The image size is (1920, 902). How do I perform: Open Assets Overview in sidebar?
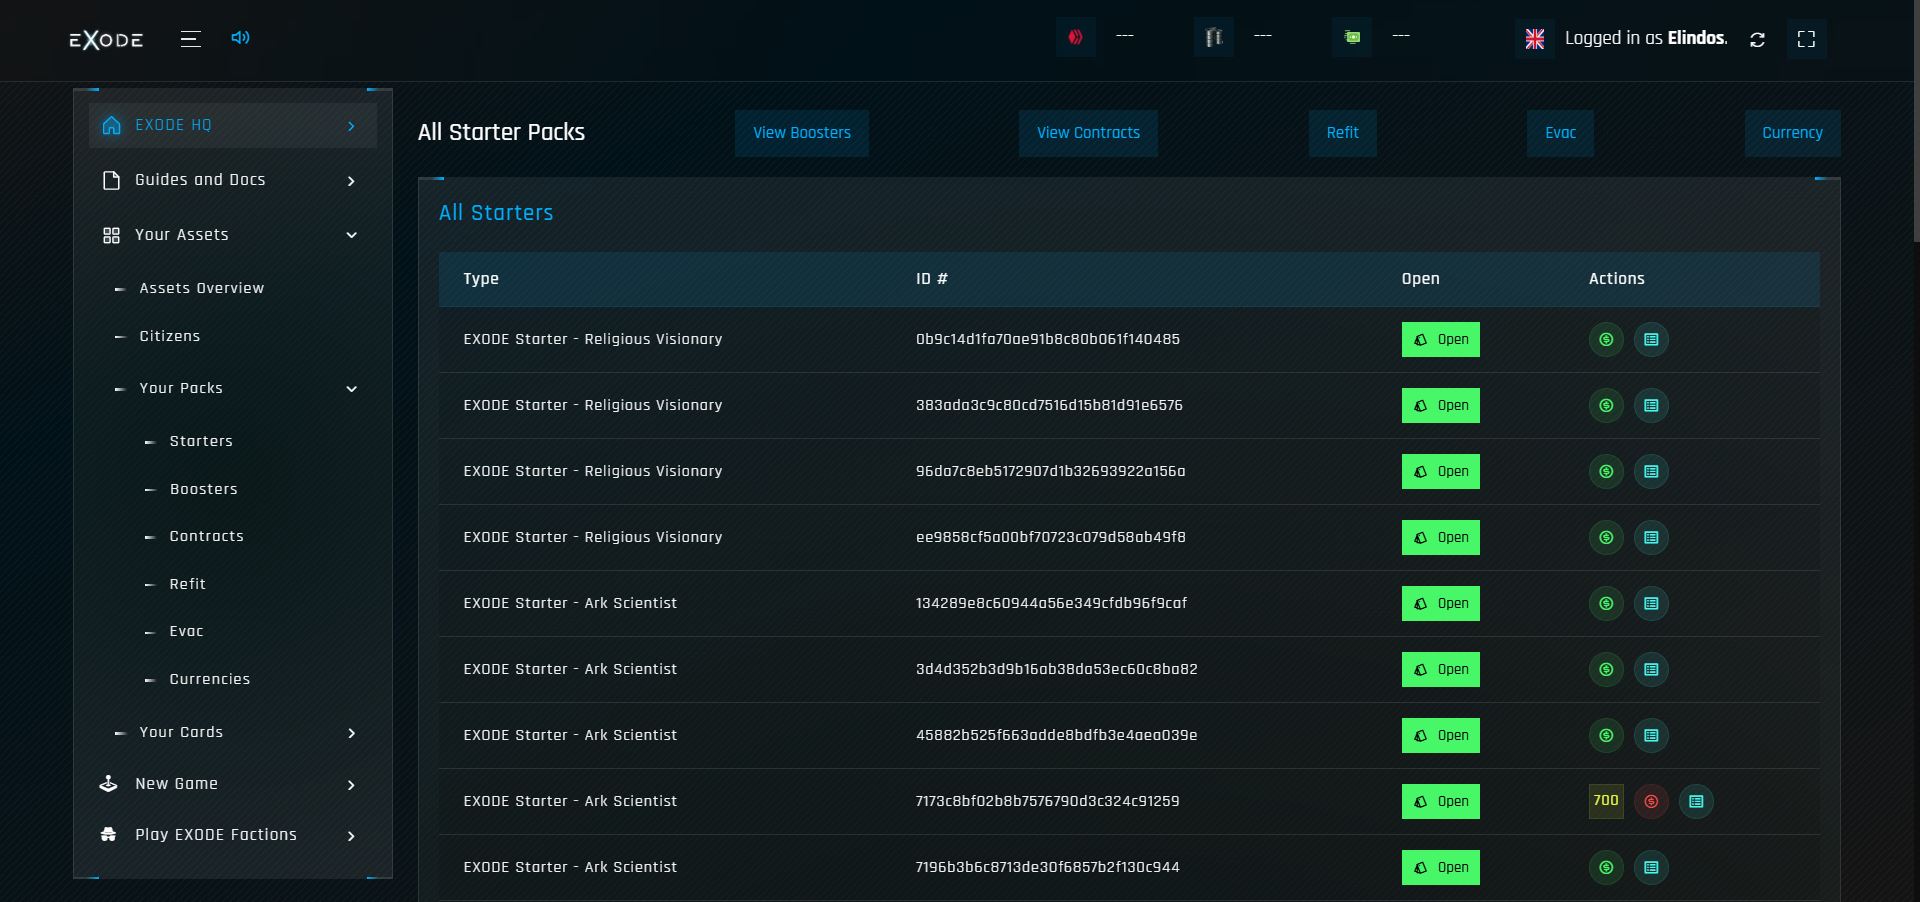coord(202,288)
